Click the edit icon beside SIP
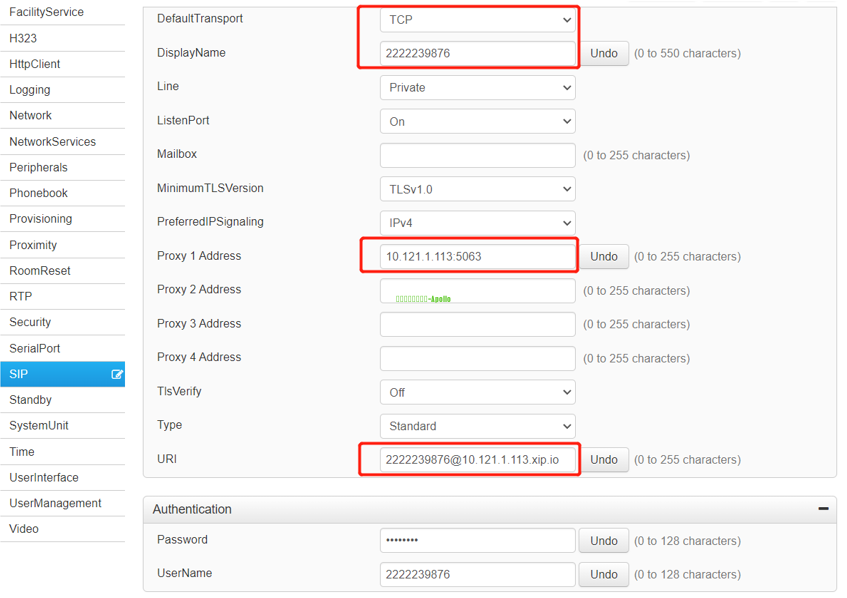This screenshot has width=847, height=598. click(117, 374)
